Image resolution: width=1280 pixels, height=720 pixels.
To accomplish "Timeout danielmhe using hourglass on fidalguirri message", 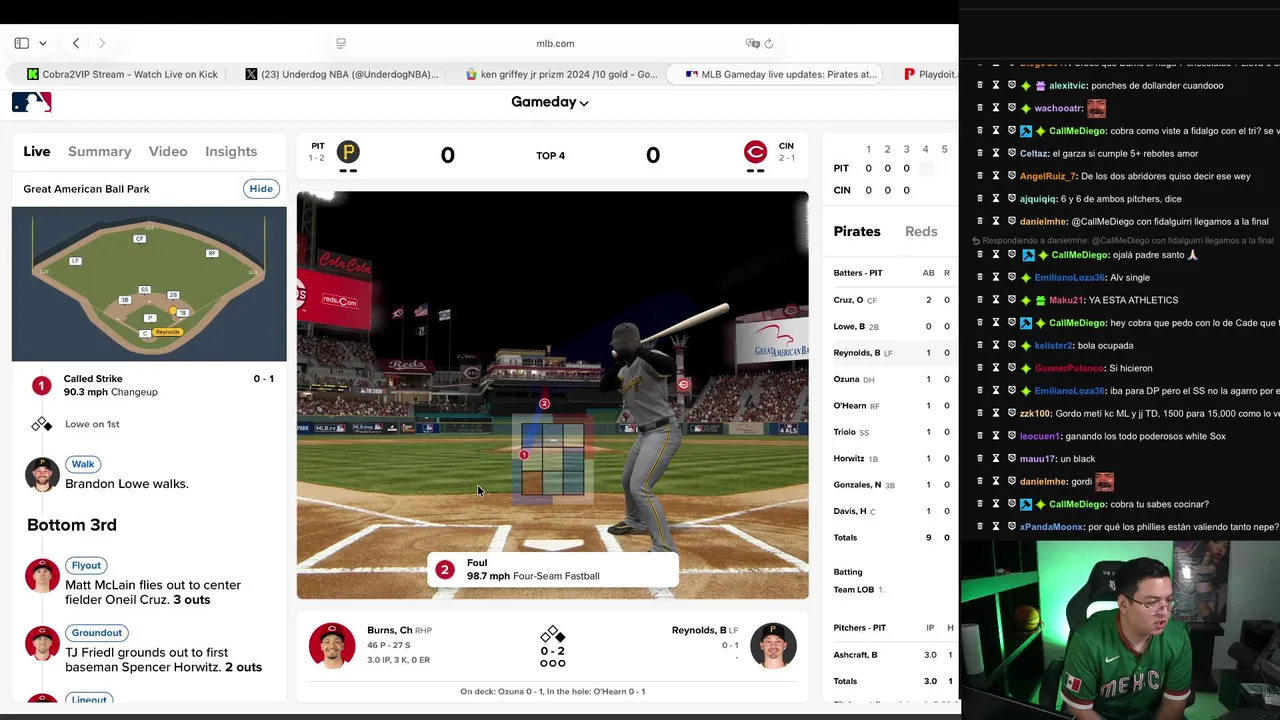I will click(996, 221).
